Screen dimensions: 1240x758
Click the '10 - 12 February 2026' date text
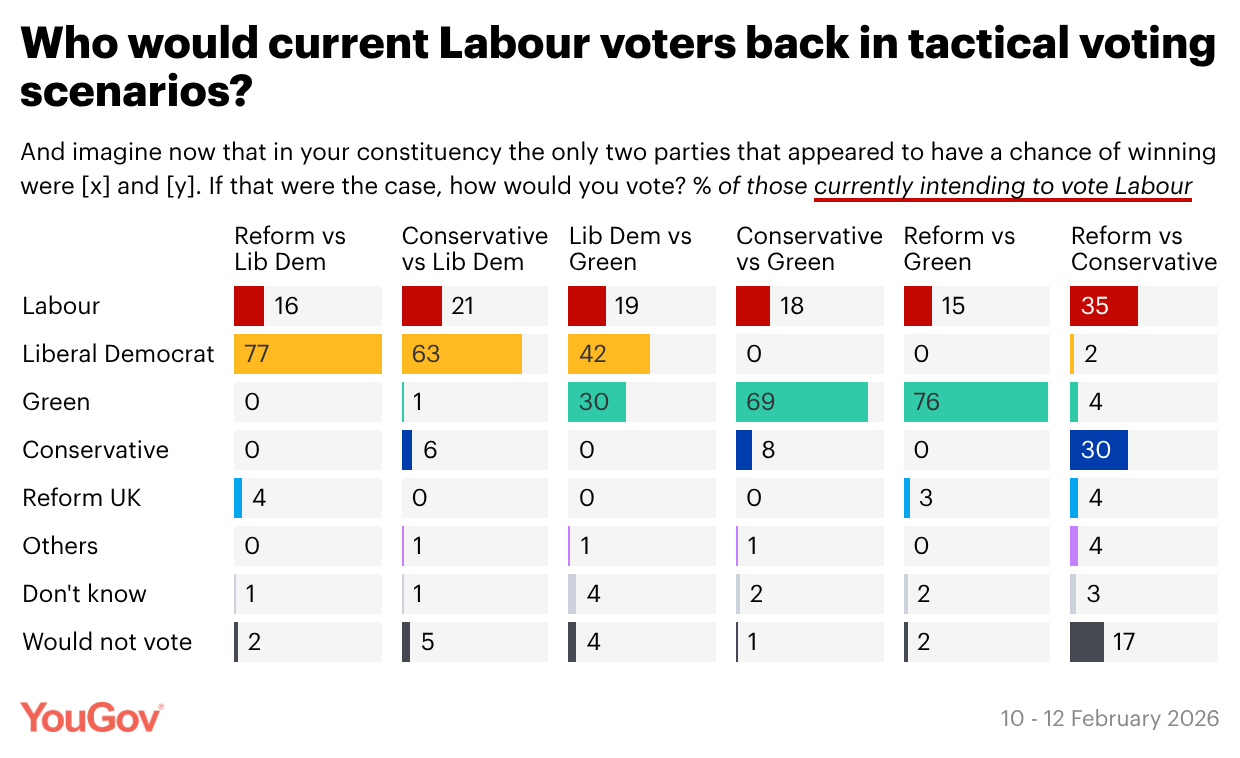point(1110,719)
